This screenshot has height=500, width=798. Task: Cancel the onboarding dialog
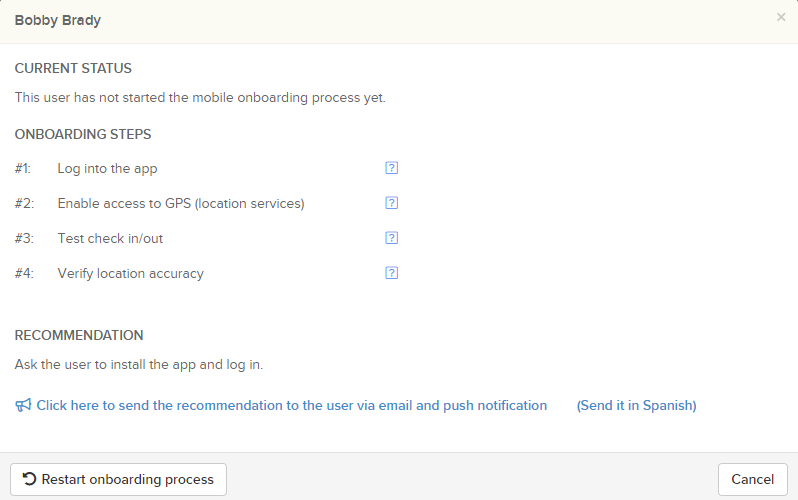(753, 480)
